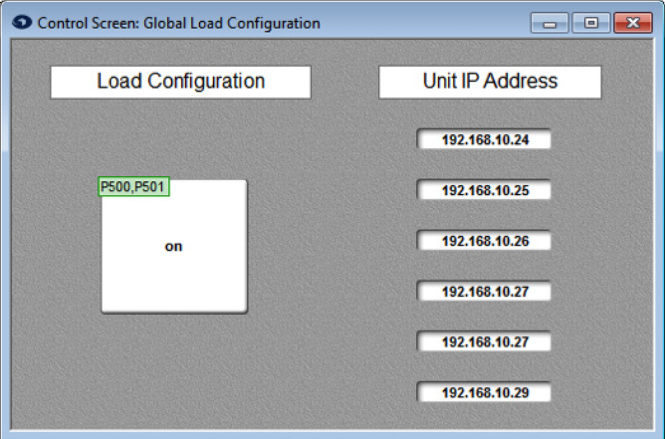
Task: Click the Control Screen title bar text
Action: point(179,23)
